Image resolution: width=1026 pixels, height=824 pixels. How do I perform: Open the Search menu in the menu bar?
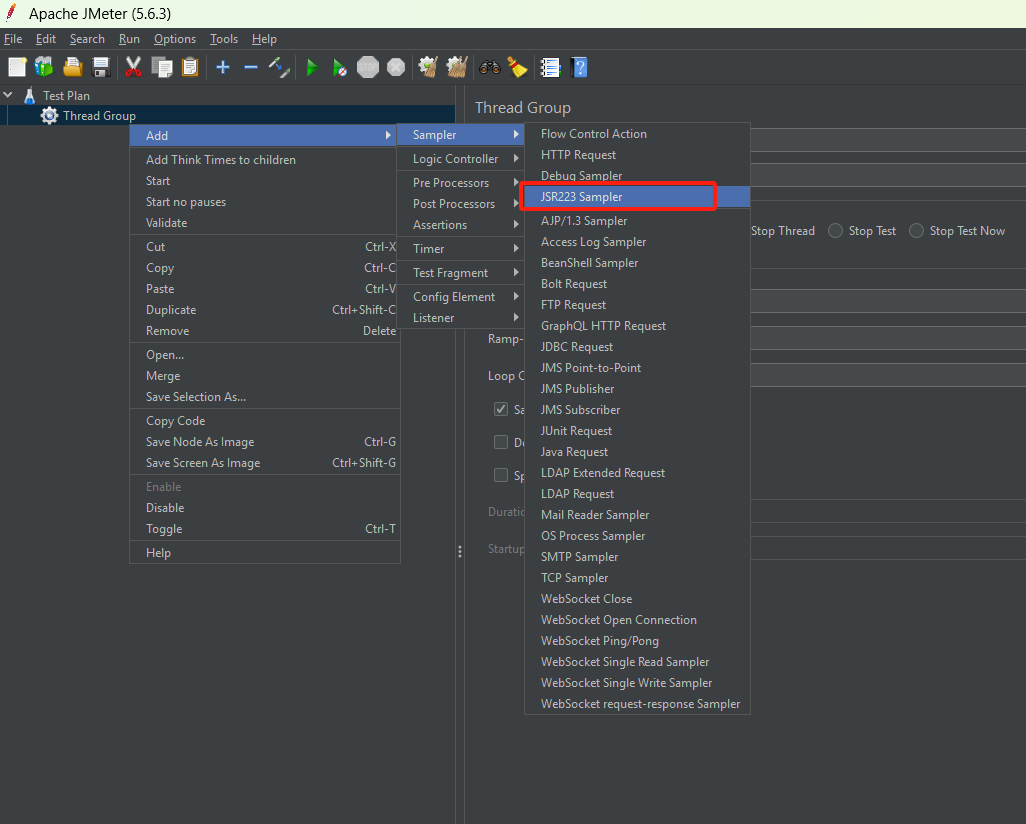click(87, 39)
